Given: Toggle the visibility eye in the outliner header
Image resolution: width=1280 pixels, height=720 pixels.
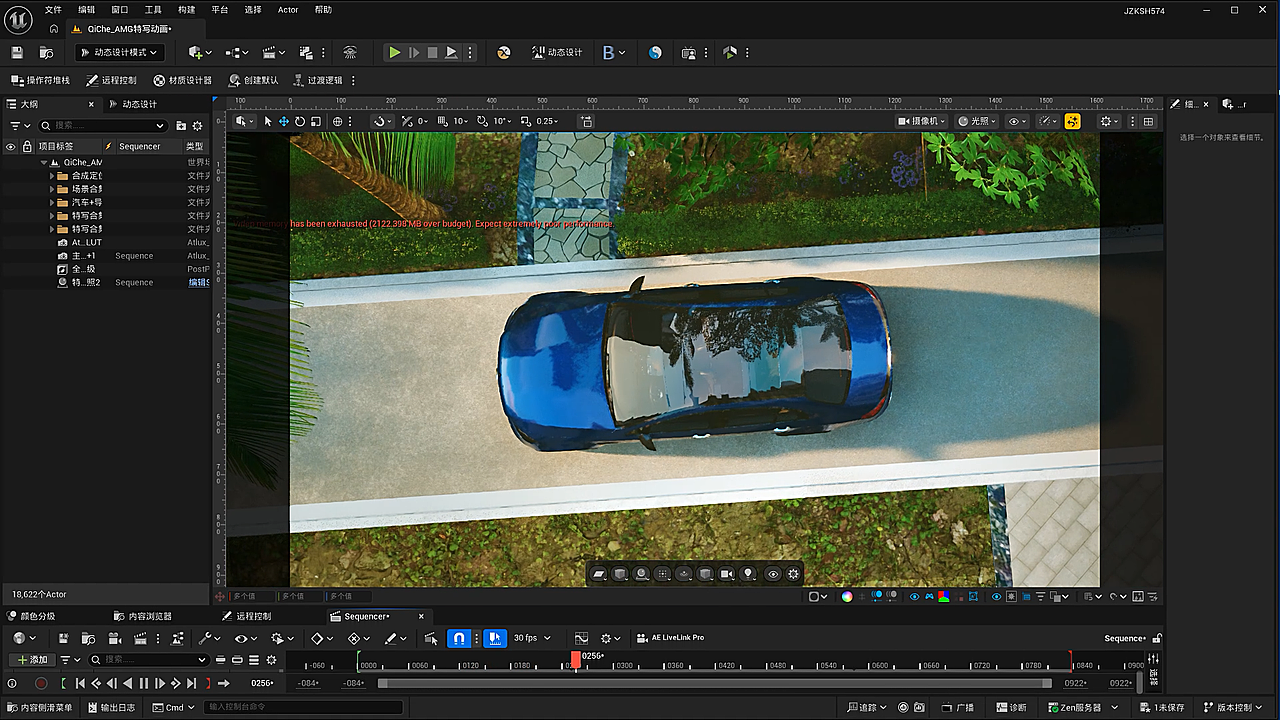Looking at the screenshot, I should tap(11, 146).
